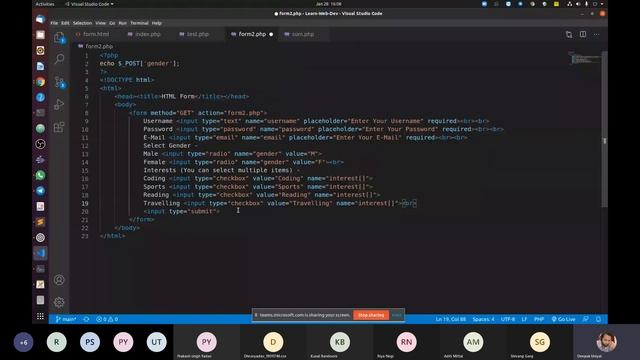Open the errors and warnings indicator

click(x=107, y=319)
